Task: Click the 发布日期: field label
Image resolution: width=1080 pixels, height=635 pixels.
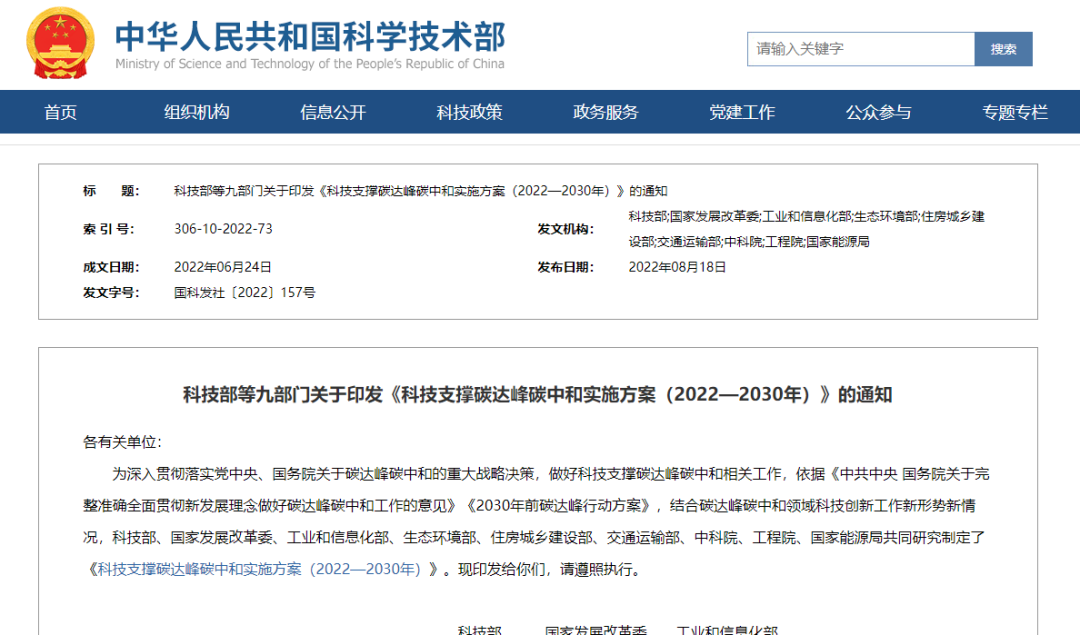Action: coord(565,267)
